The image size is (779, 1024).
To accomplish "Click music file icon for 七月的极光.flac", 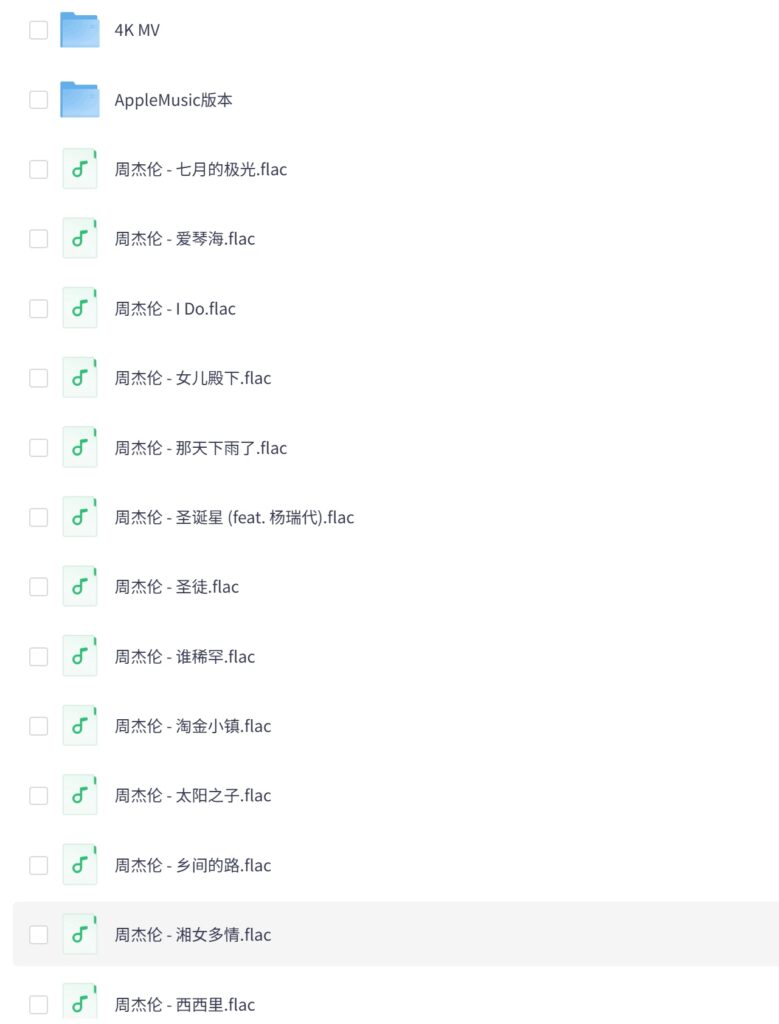I will coord(79,169).
